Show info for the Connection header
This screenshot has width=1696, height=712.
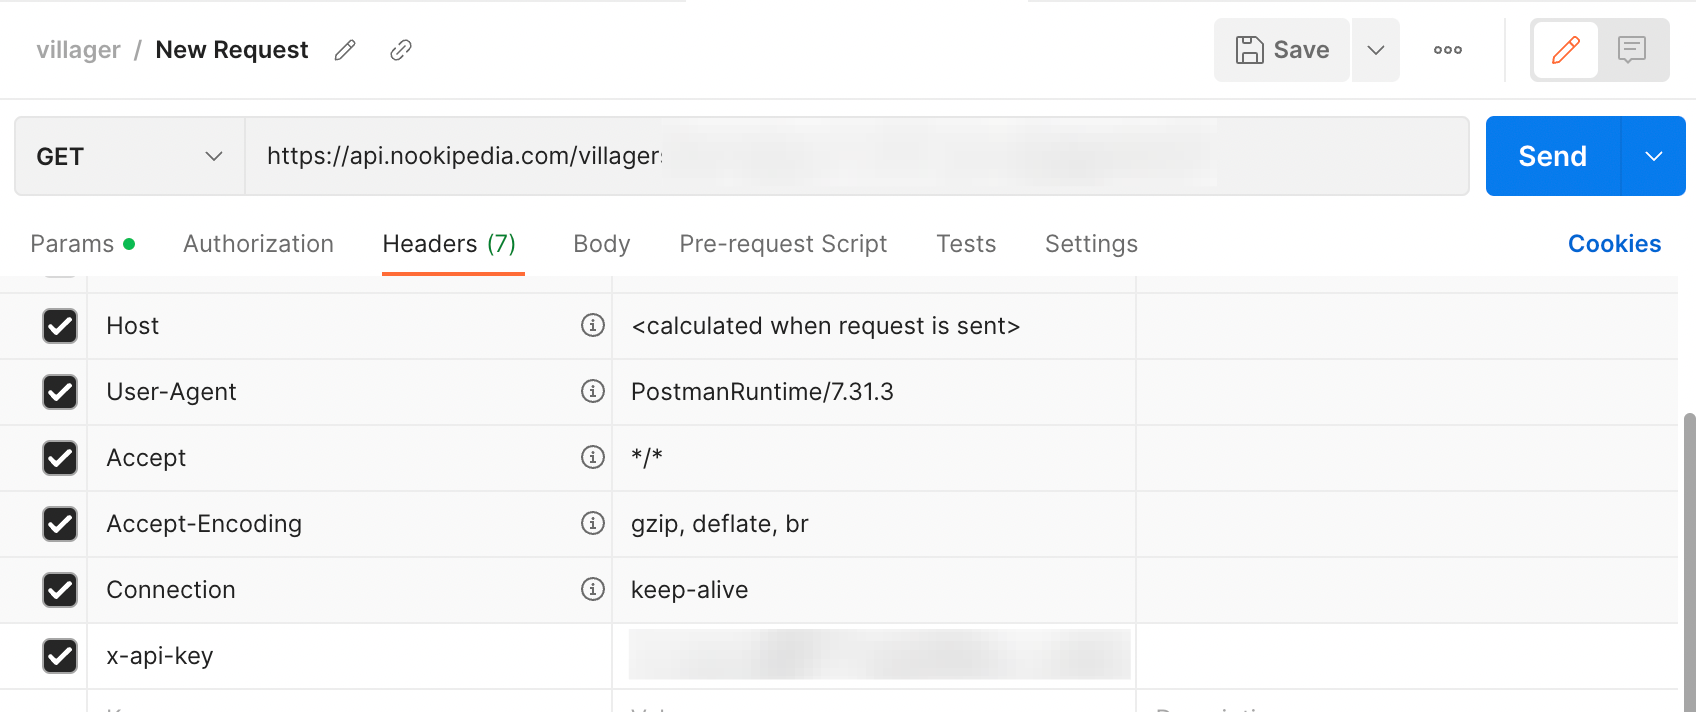(593, 589)
